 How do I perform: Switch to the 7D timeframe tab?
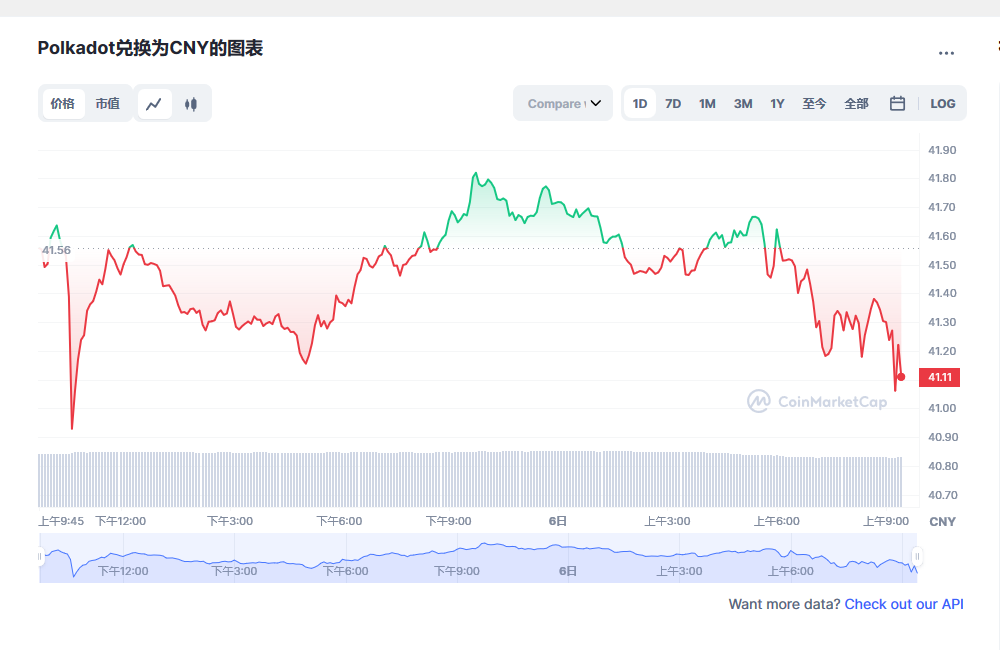(x=673, y=103)
